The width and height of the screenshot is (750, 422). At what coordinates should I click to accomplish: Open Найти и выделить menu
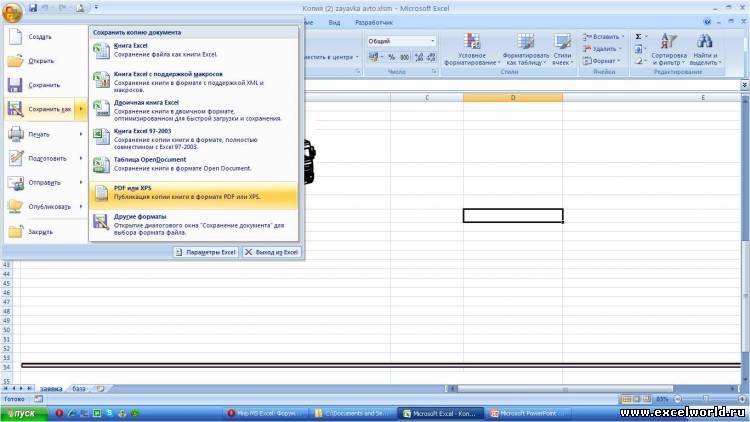pos(704,50)
